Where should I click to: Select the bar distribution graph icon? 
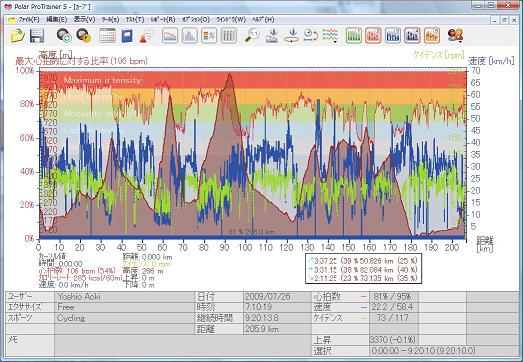coord(189,35)
